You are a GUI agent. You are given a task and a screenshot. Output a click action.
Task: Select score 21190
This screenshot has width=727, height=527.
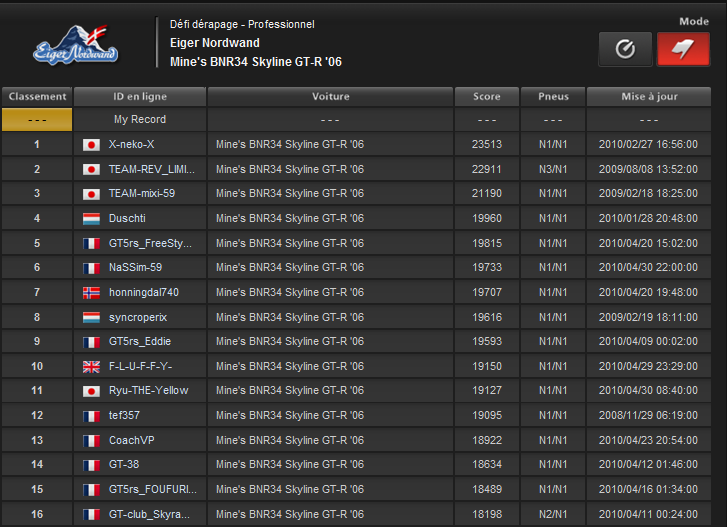pos(487,194)
